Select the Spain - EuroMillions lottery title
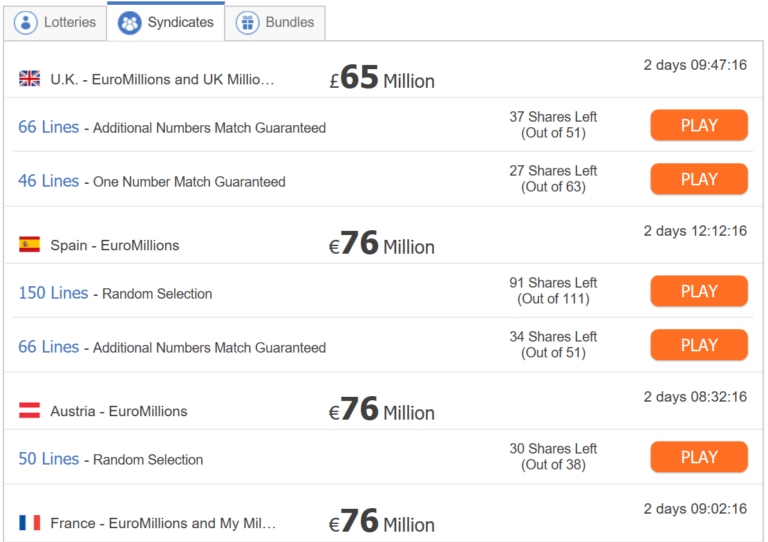Image resolution: width=768 pixels, height=542 pixels. point(115,245)
